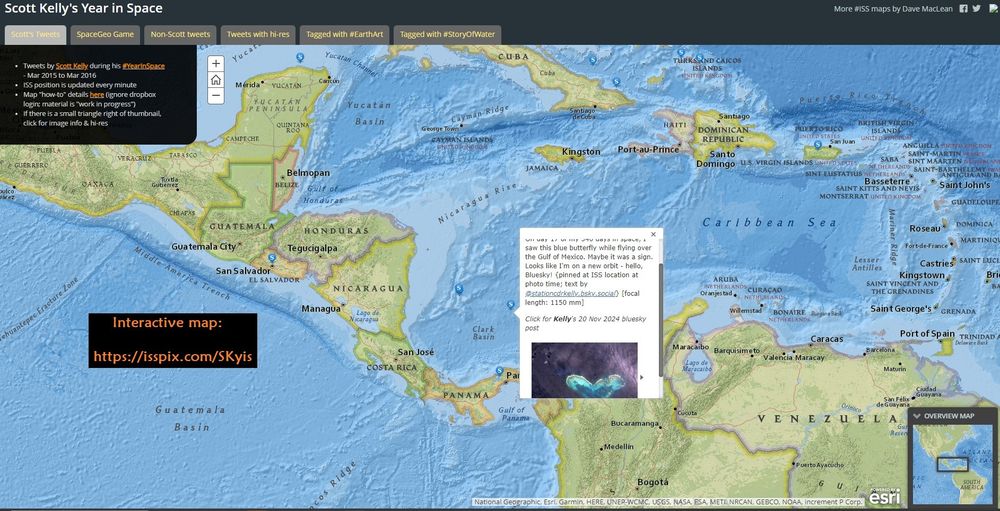Click Kelly's 20 Nov 2024 bluesky post link
Image resolution: width=1000 pixels, height=511 pixels.
[x=585, y=322]
